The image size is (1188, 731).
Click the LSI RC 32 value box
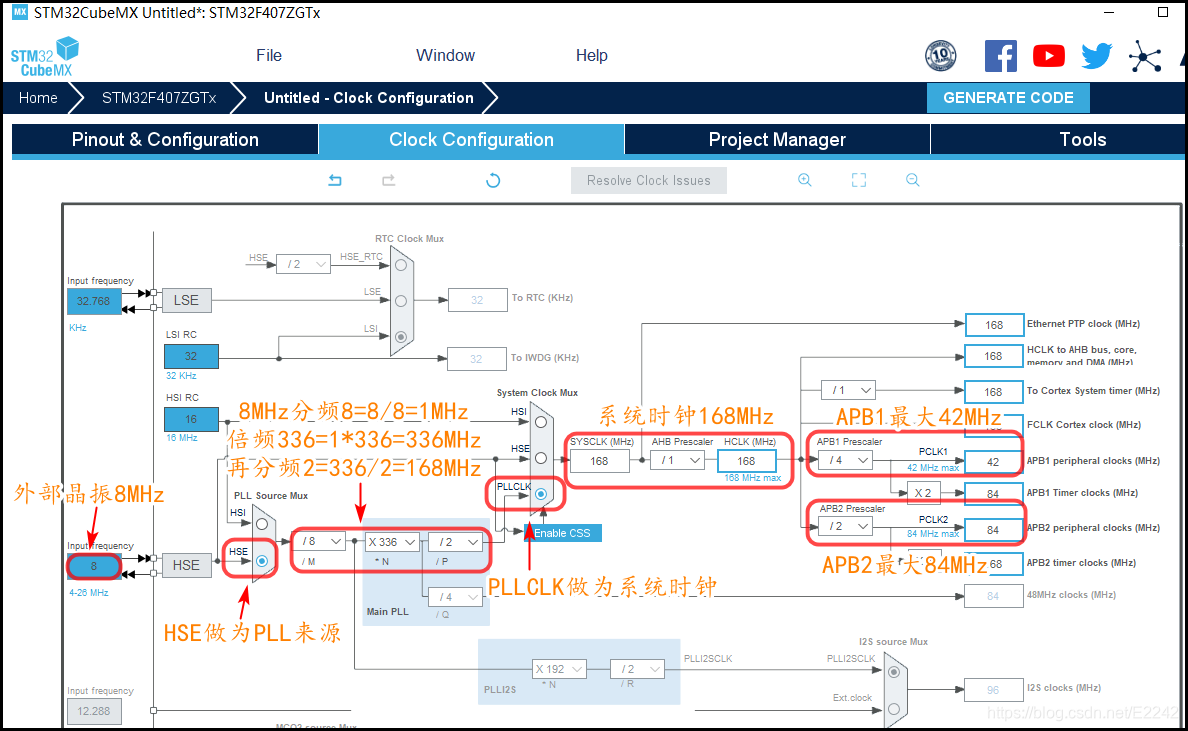click(191, 356)
